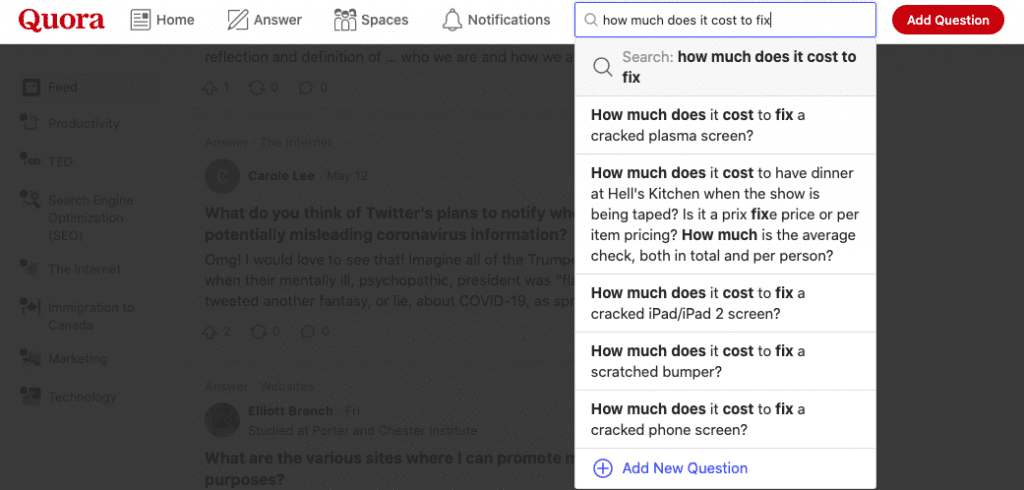Click the Quora logo
This screenshot has height=490, width=1024.
(61, 20)
